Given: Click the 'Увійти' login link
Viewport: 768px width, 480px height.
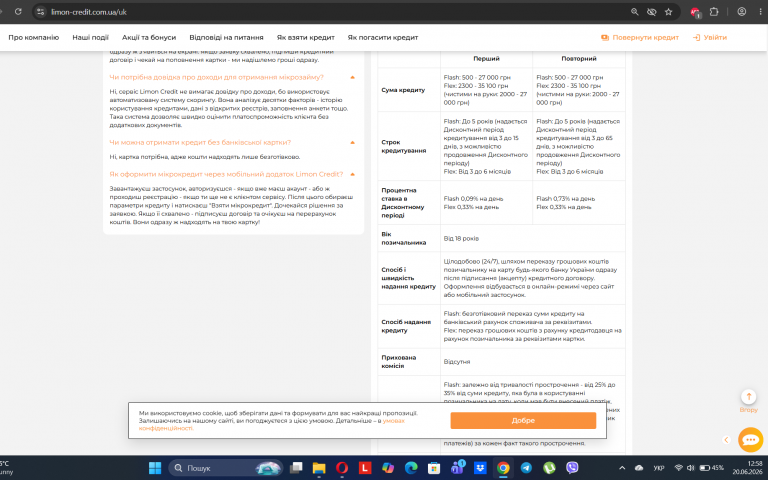Looking at the screenshot, I should 710,37.
